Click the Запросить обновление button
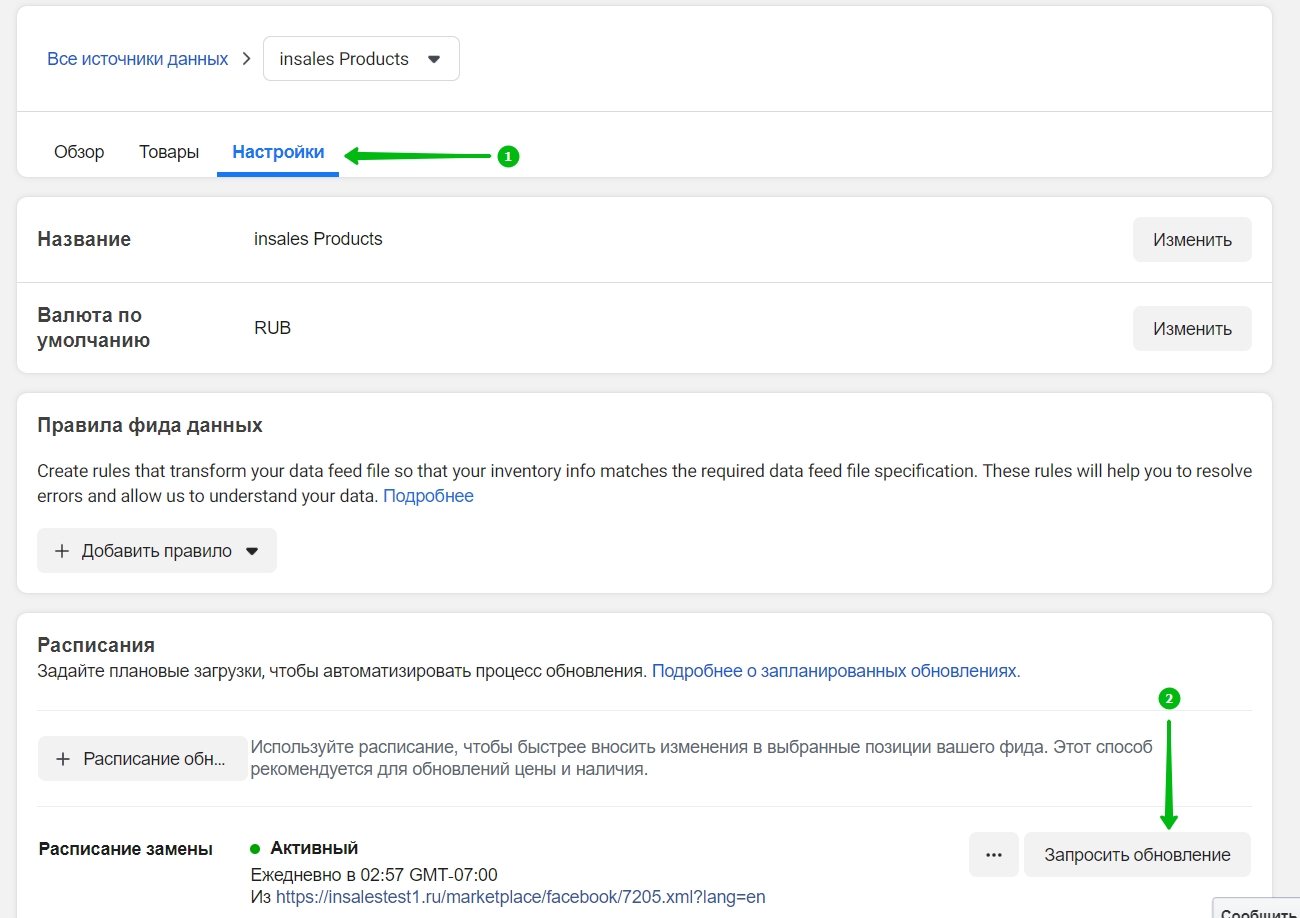This screenshot has height=918, width=1300. 1137,855
